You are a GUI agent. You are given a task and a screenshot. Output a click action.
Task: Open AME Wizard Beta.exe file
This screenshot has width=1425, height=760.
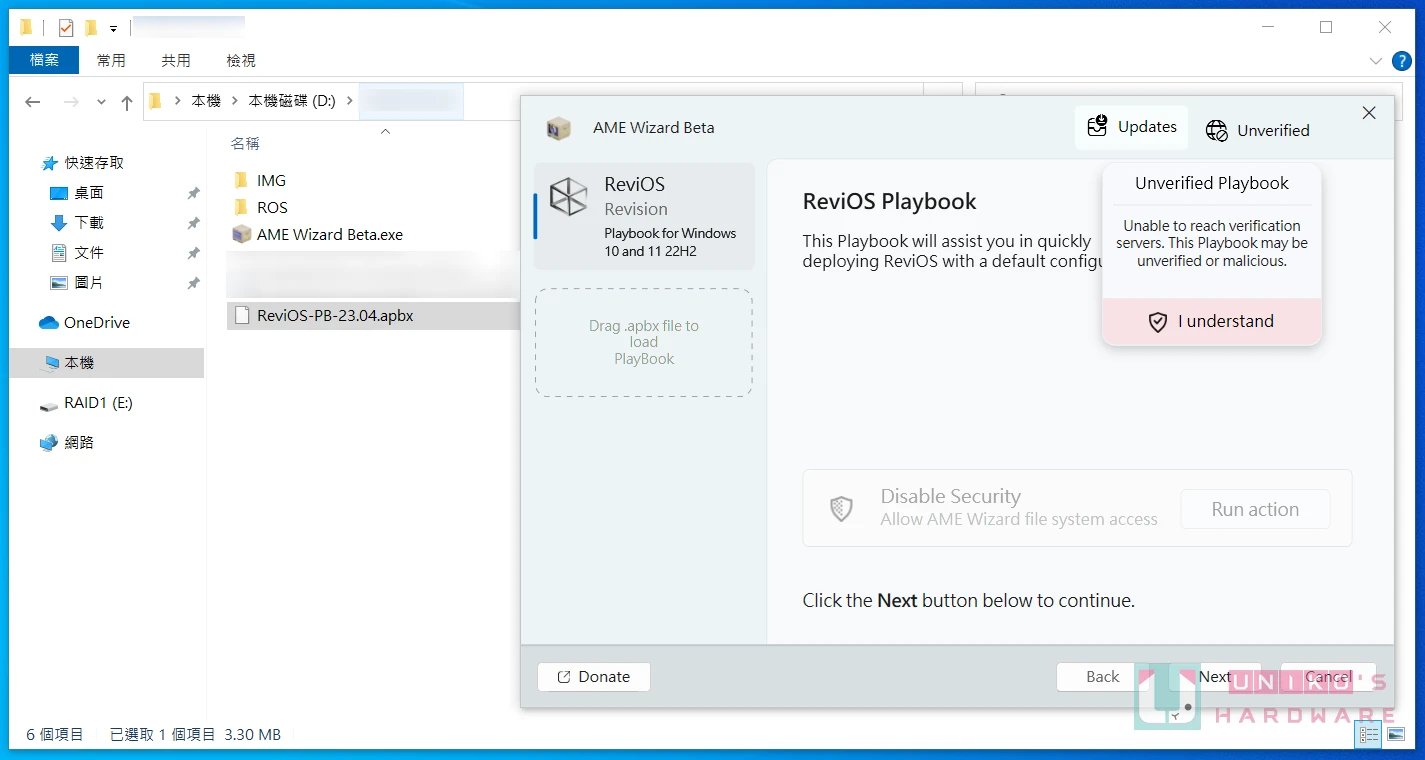pos(329,235)
